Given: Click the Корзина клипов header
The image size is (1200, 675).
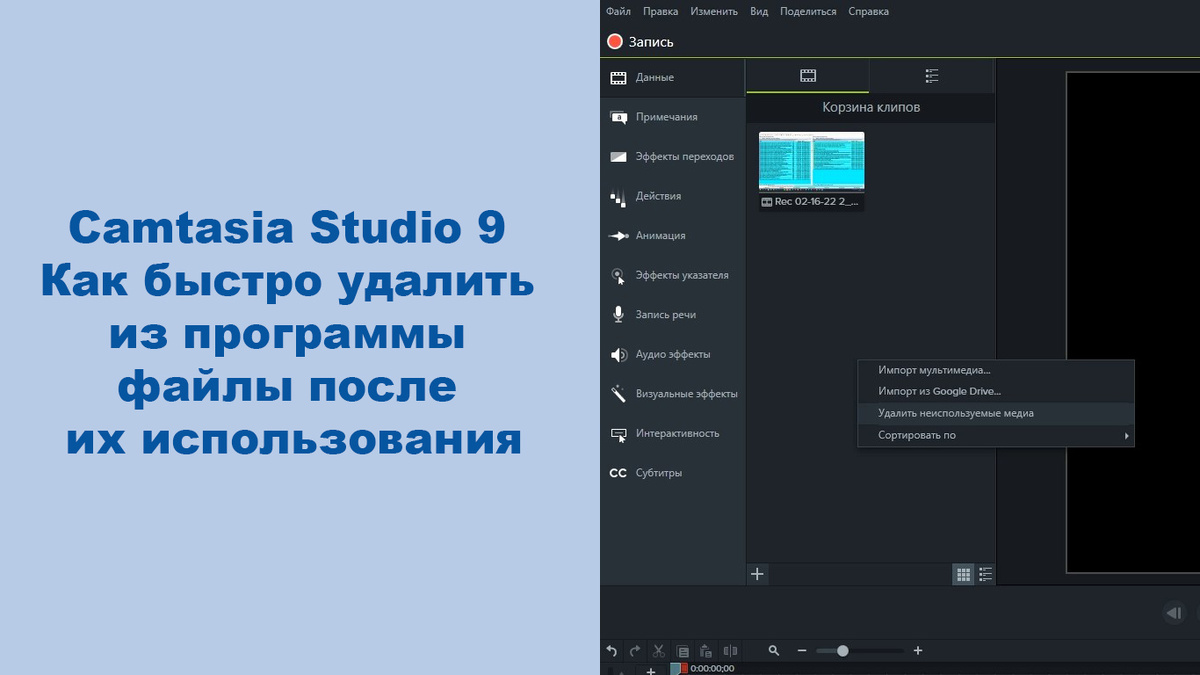Looking at the screenshot, I should tap(871, 107).
